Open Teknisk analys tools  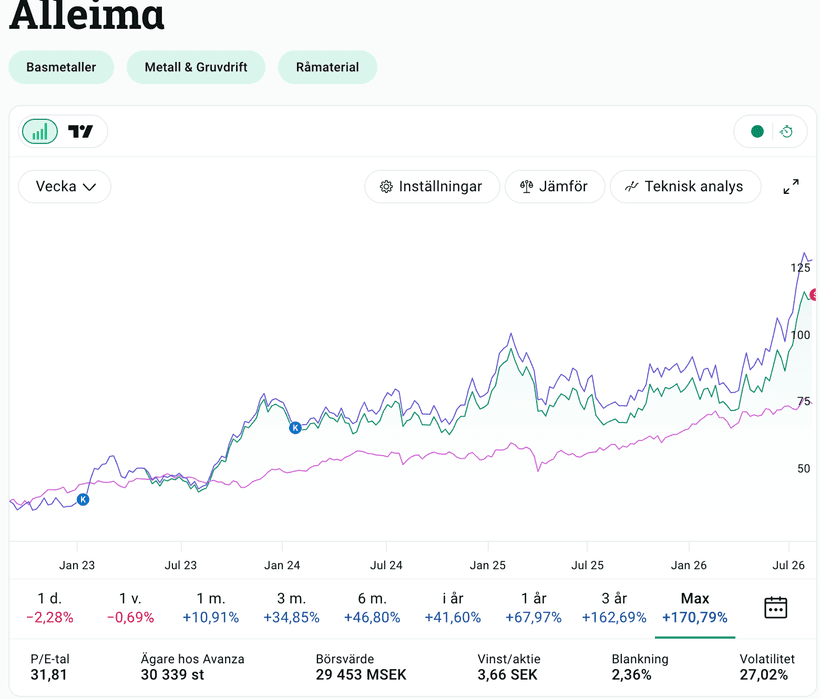click(685, 187)
